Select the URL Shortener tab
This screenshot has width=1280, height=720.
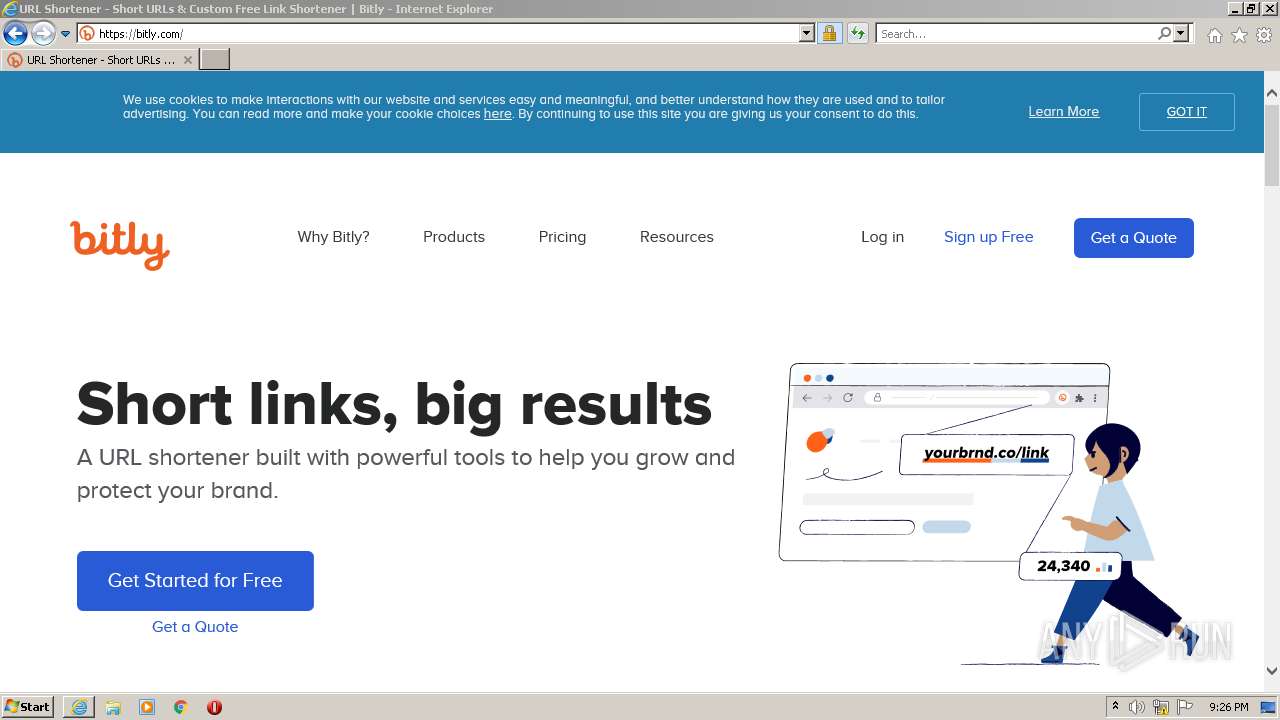coord(98,60)
